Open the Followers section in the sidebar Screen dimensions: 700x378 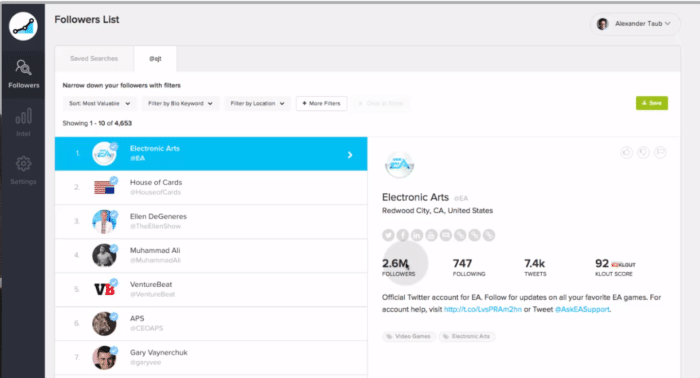click(23, 74)
